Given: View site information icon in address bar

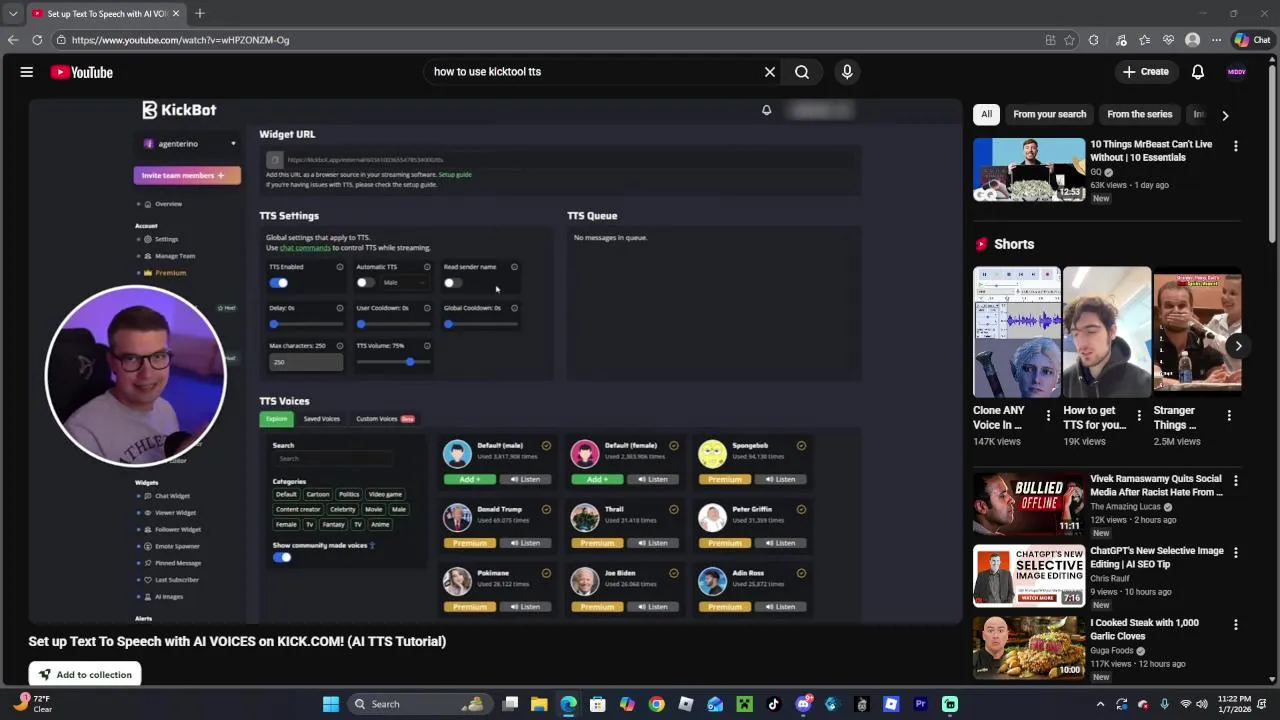Looking at the screenshot, I should pos(61,40).
